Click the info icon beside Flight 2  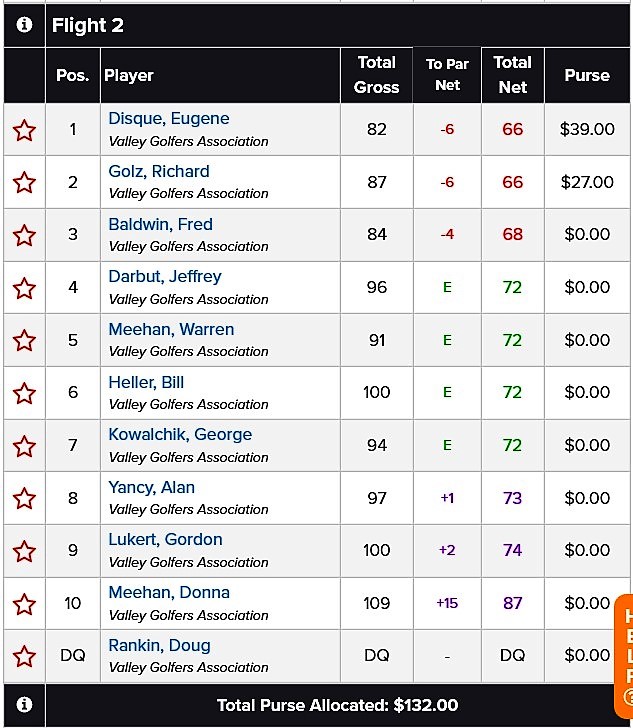click(24, 25)
